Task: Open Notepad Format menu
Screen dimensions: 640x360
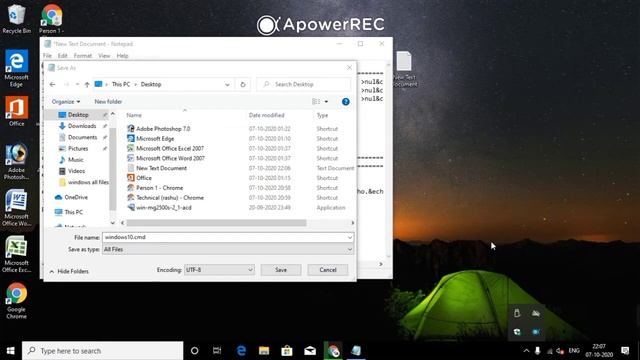Action: point(83,56)
